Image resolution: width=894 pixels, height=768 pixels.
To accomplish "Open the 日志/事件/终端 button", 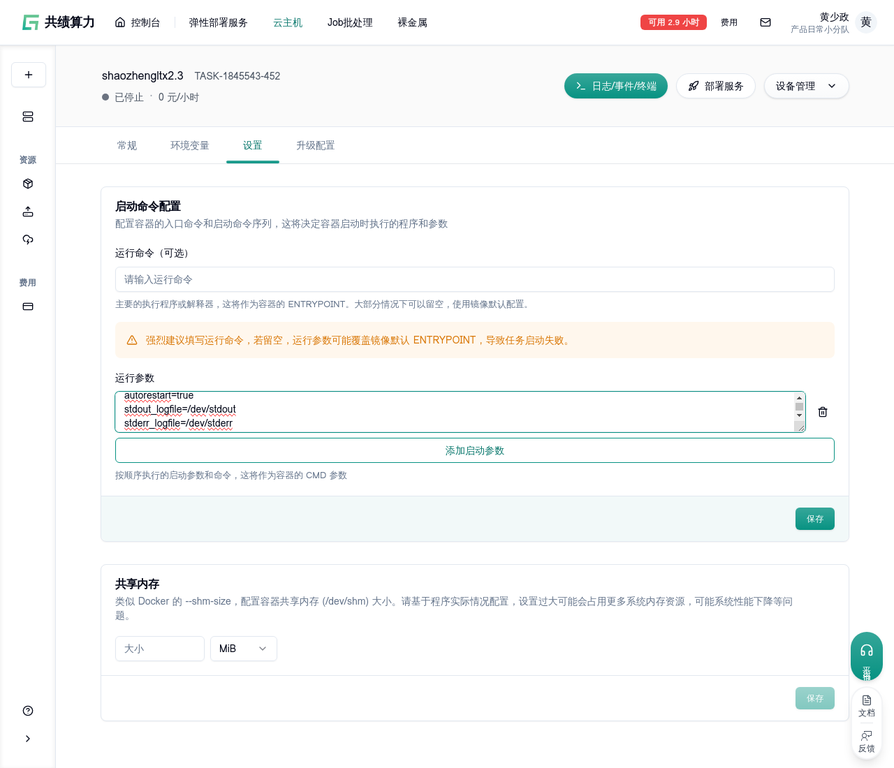I will (615, 86).
